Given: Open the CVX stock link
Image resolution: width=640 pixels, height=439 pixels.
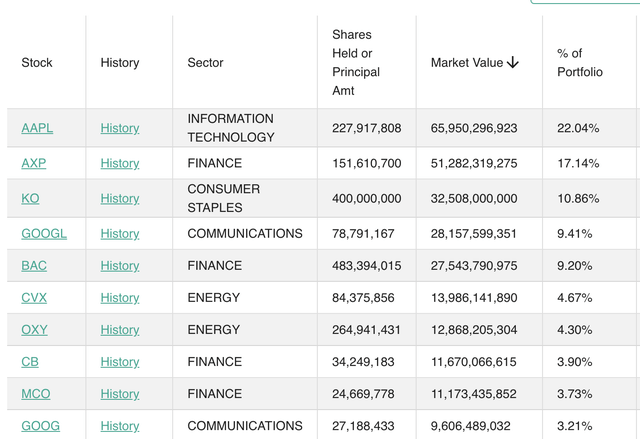Looking at the screenshot, I should 34,297.
